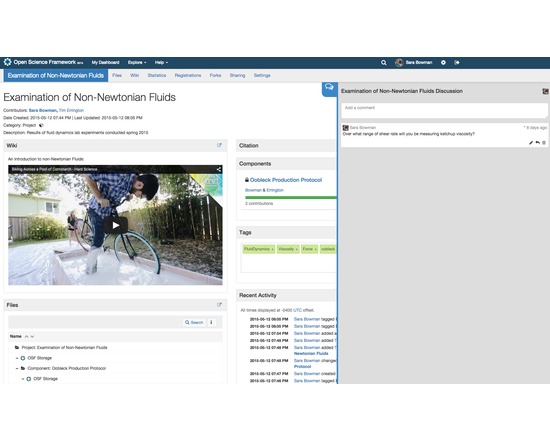Remove the Viscosity tag
The height and width of the screenshot is (440, 550).
point(296,249)
